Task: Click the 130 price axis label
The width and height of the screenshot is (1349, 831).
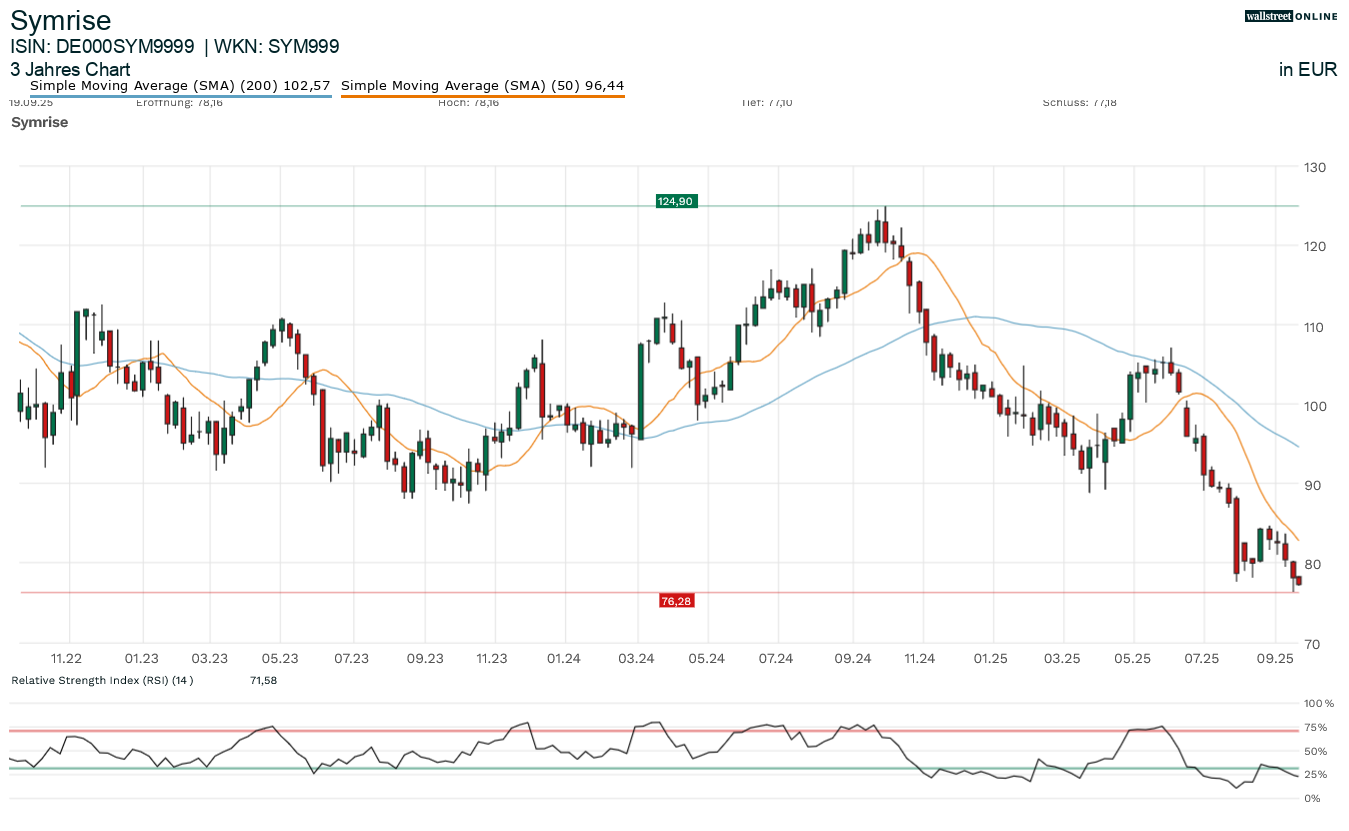Action: point(1314,167)
